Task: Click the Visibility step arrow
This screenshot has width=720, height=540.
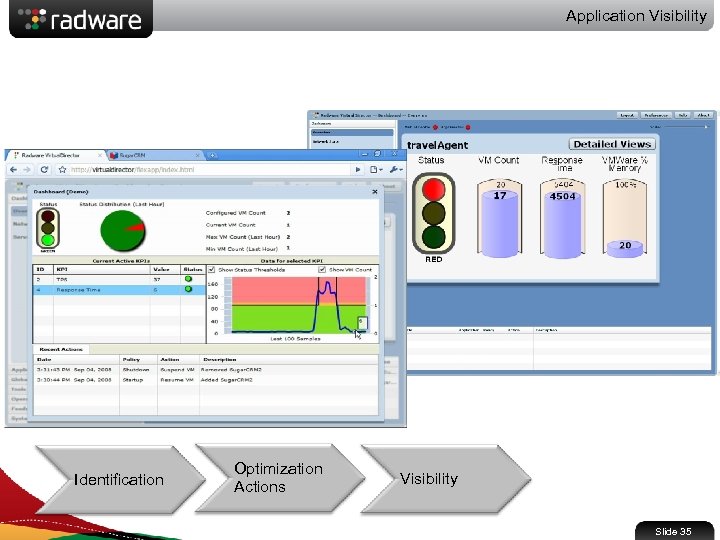Action: coord(445,478)
